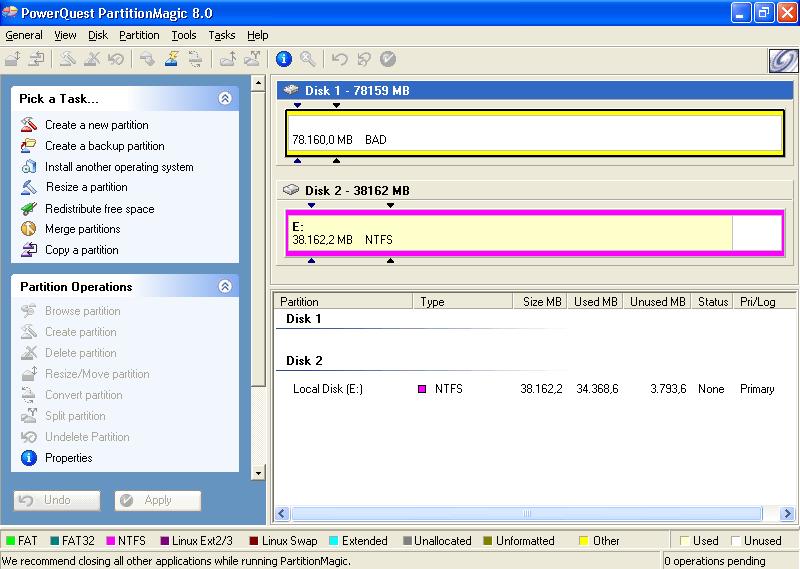Click the Resize/Move toolbar icon
The height and width of the screenshot is (569, 800).
pos(13,59)
